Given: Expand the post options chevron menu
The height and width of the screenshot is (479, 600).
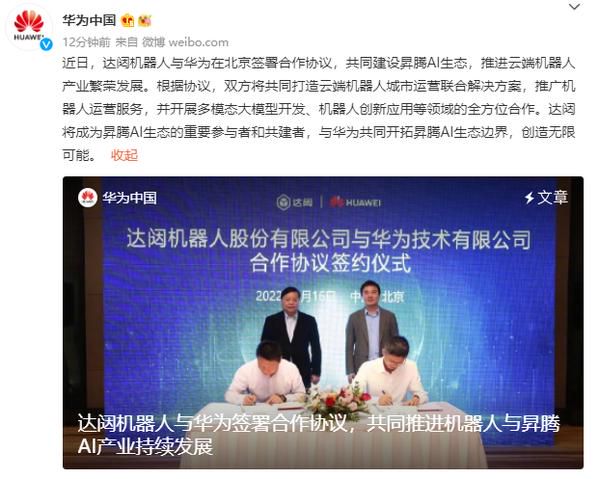Looking at the screenshot, I should point(574,7).
